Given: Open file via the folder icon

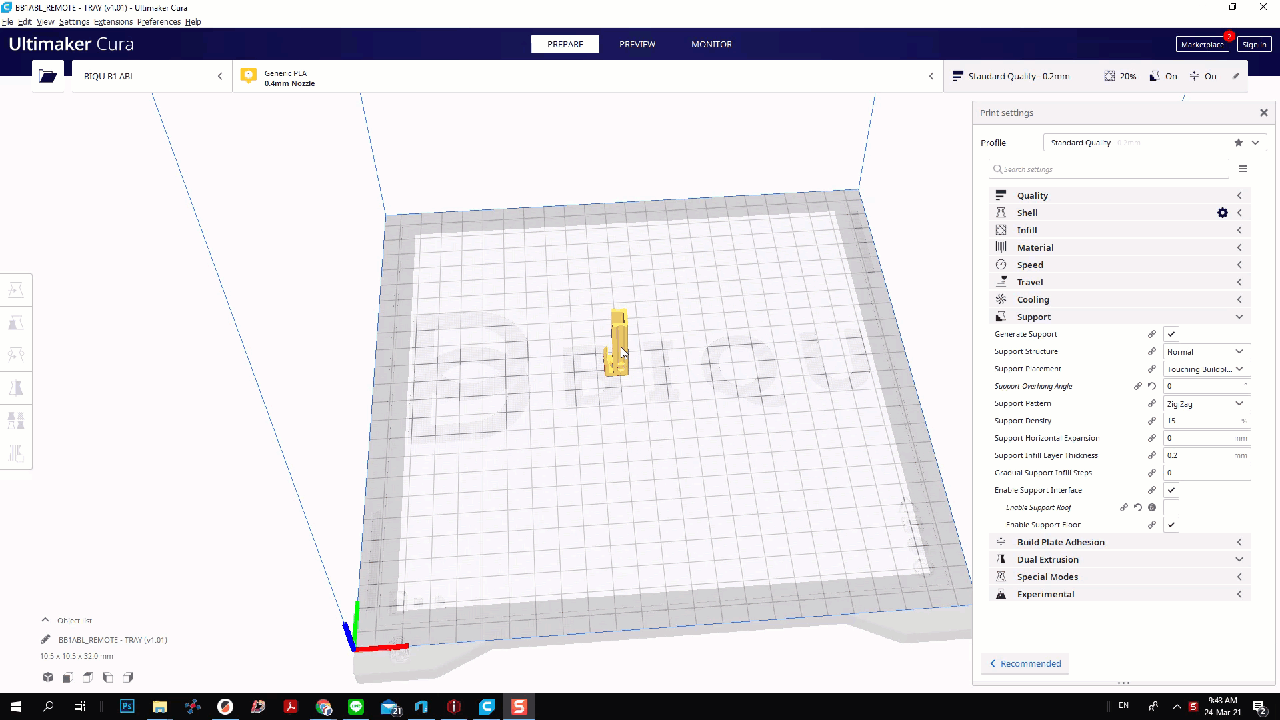Looking at the screenshot, I should coord(47,76).
